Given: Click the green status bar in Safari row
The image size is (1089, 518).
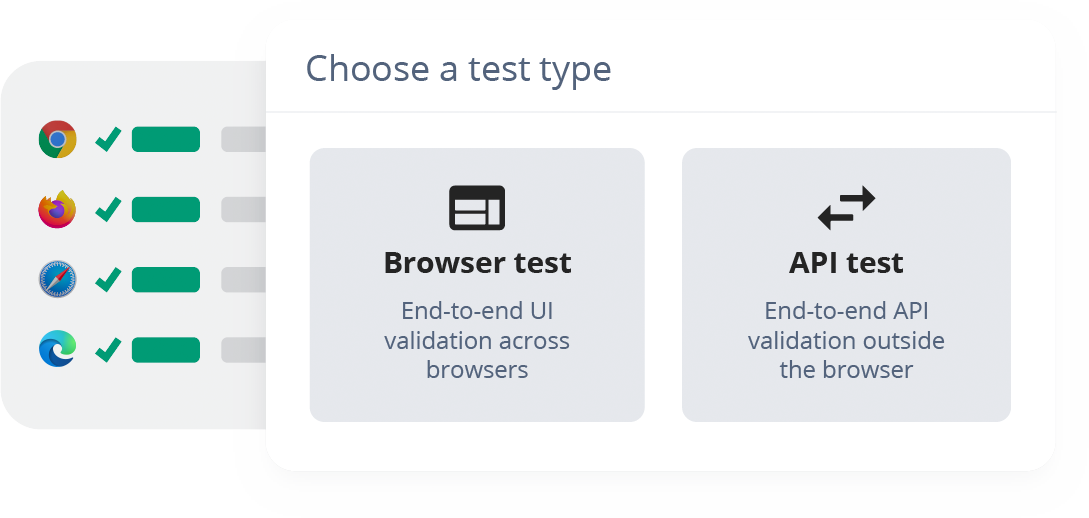Looking at the screenshot, I should pyautogui.click(x=166, y=279).
